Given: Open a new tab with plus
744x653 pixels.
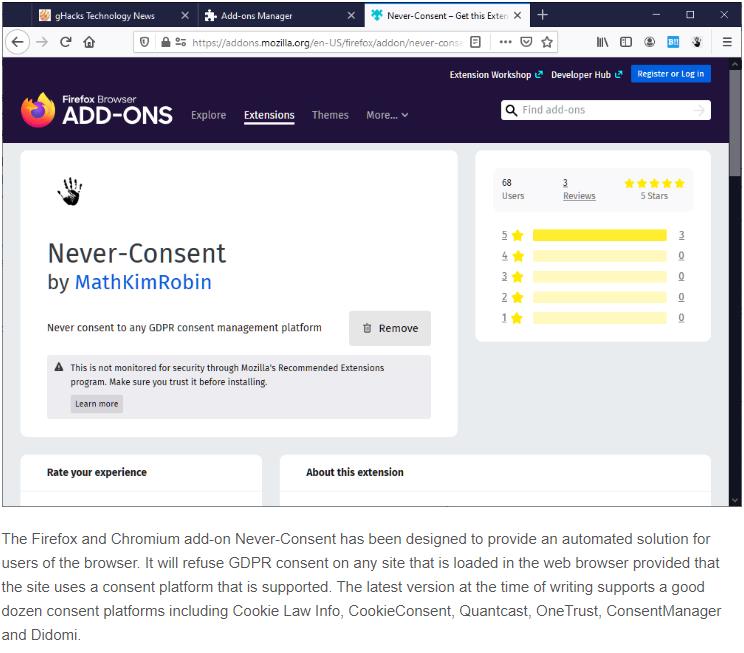Looking at the screenshot, I should pyautogui.click(x=542, y=15).
